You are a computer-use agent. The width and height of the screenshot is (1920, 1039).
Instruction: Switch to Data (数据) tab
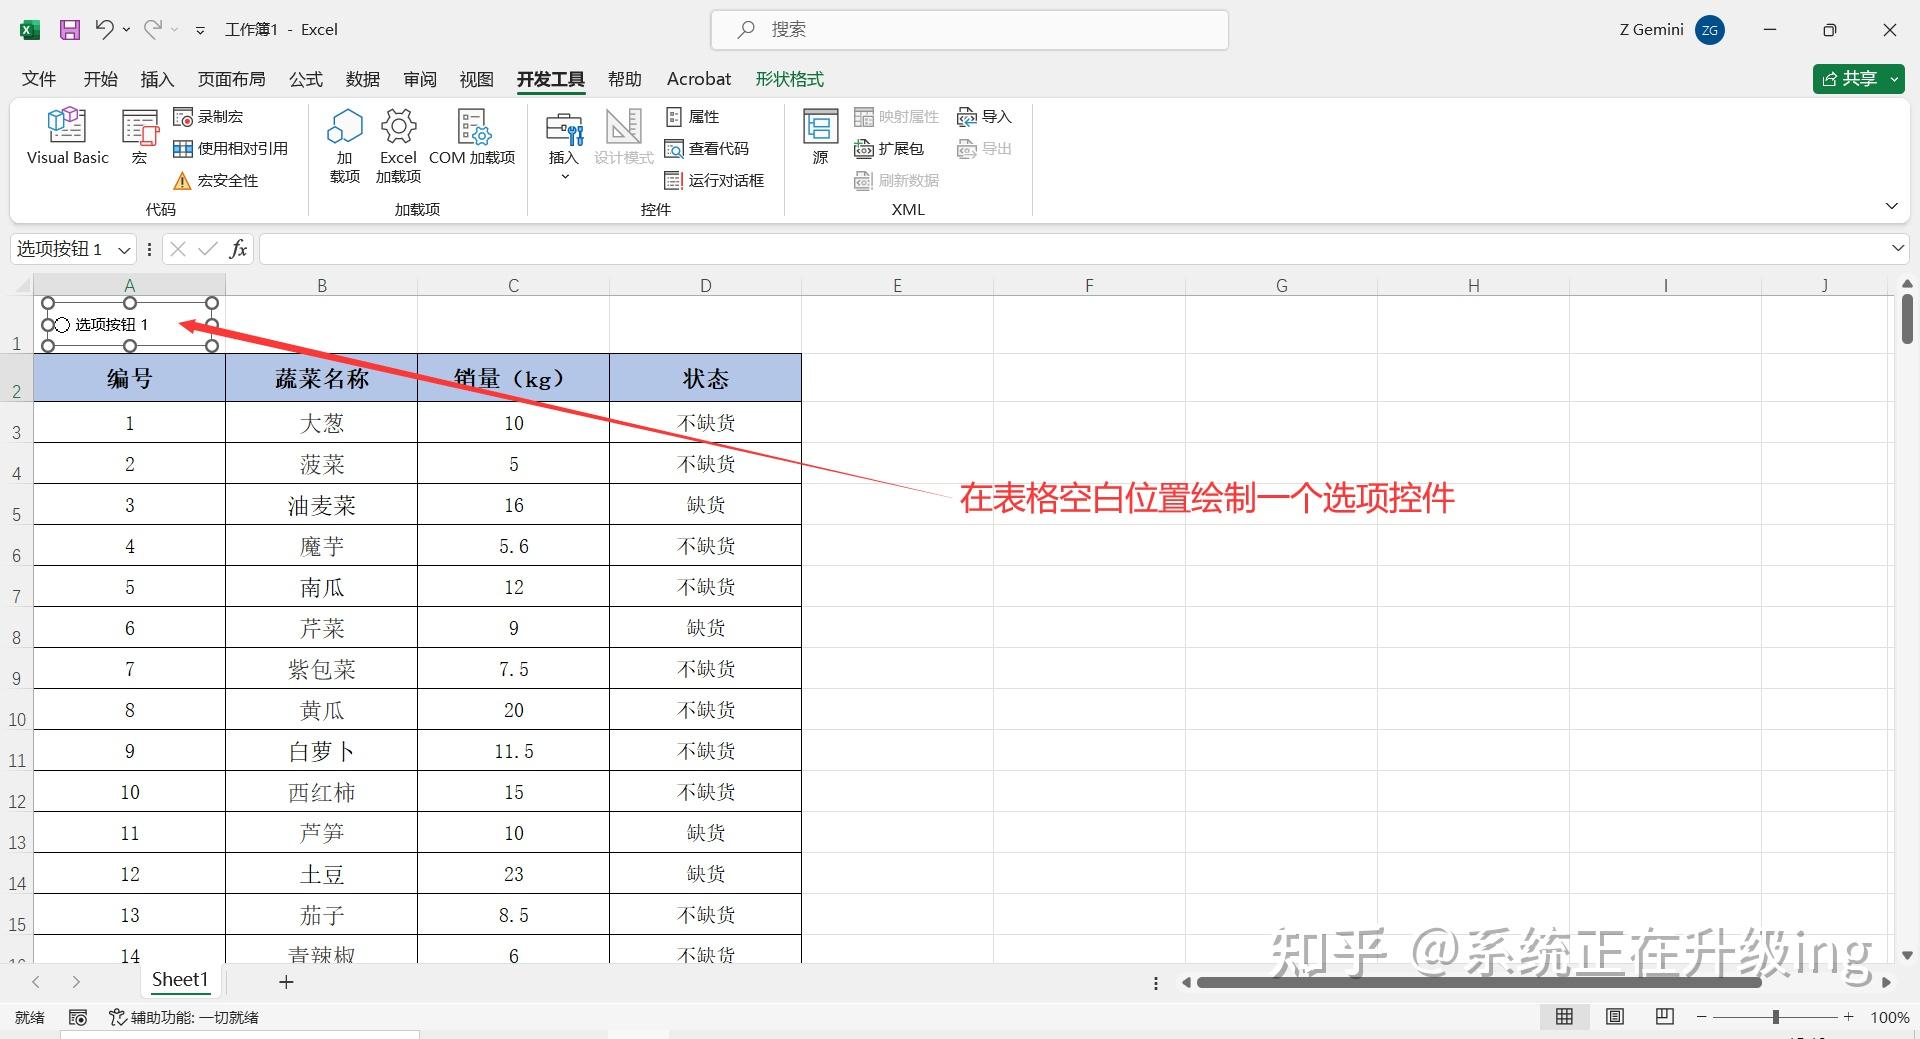363,79
